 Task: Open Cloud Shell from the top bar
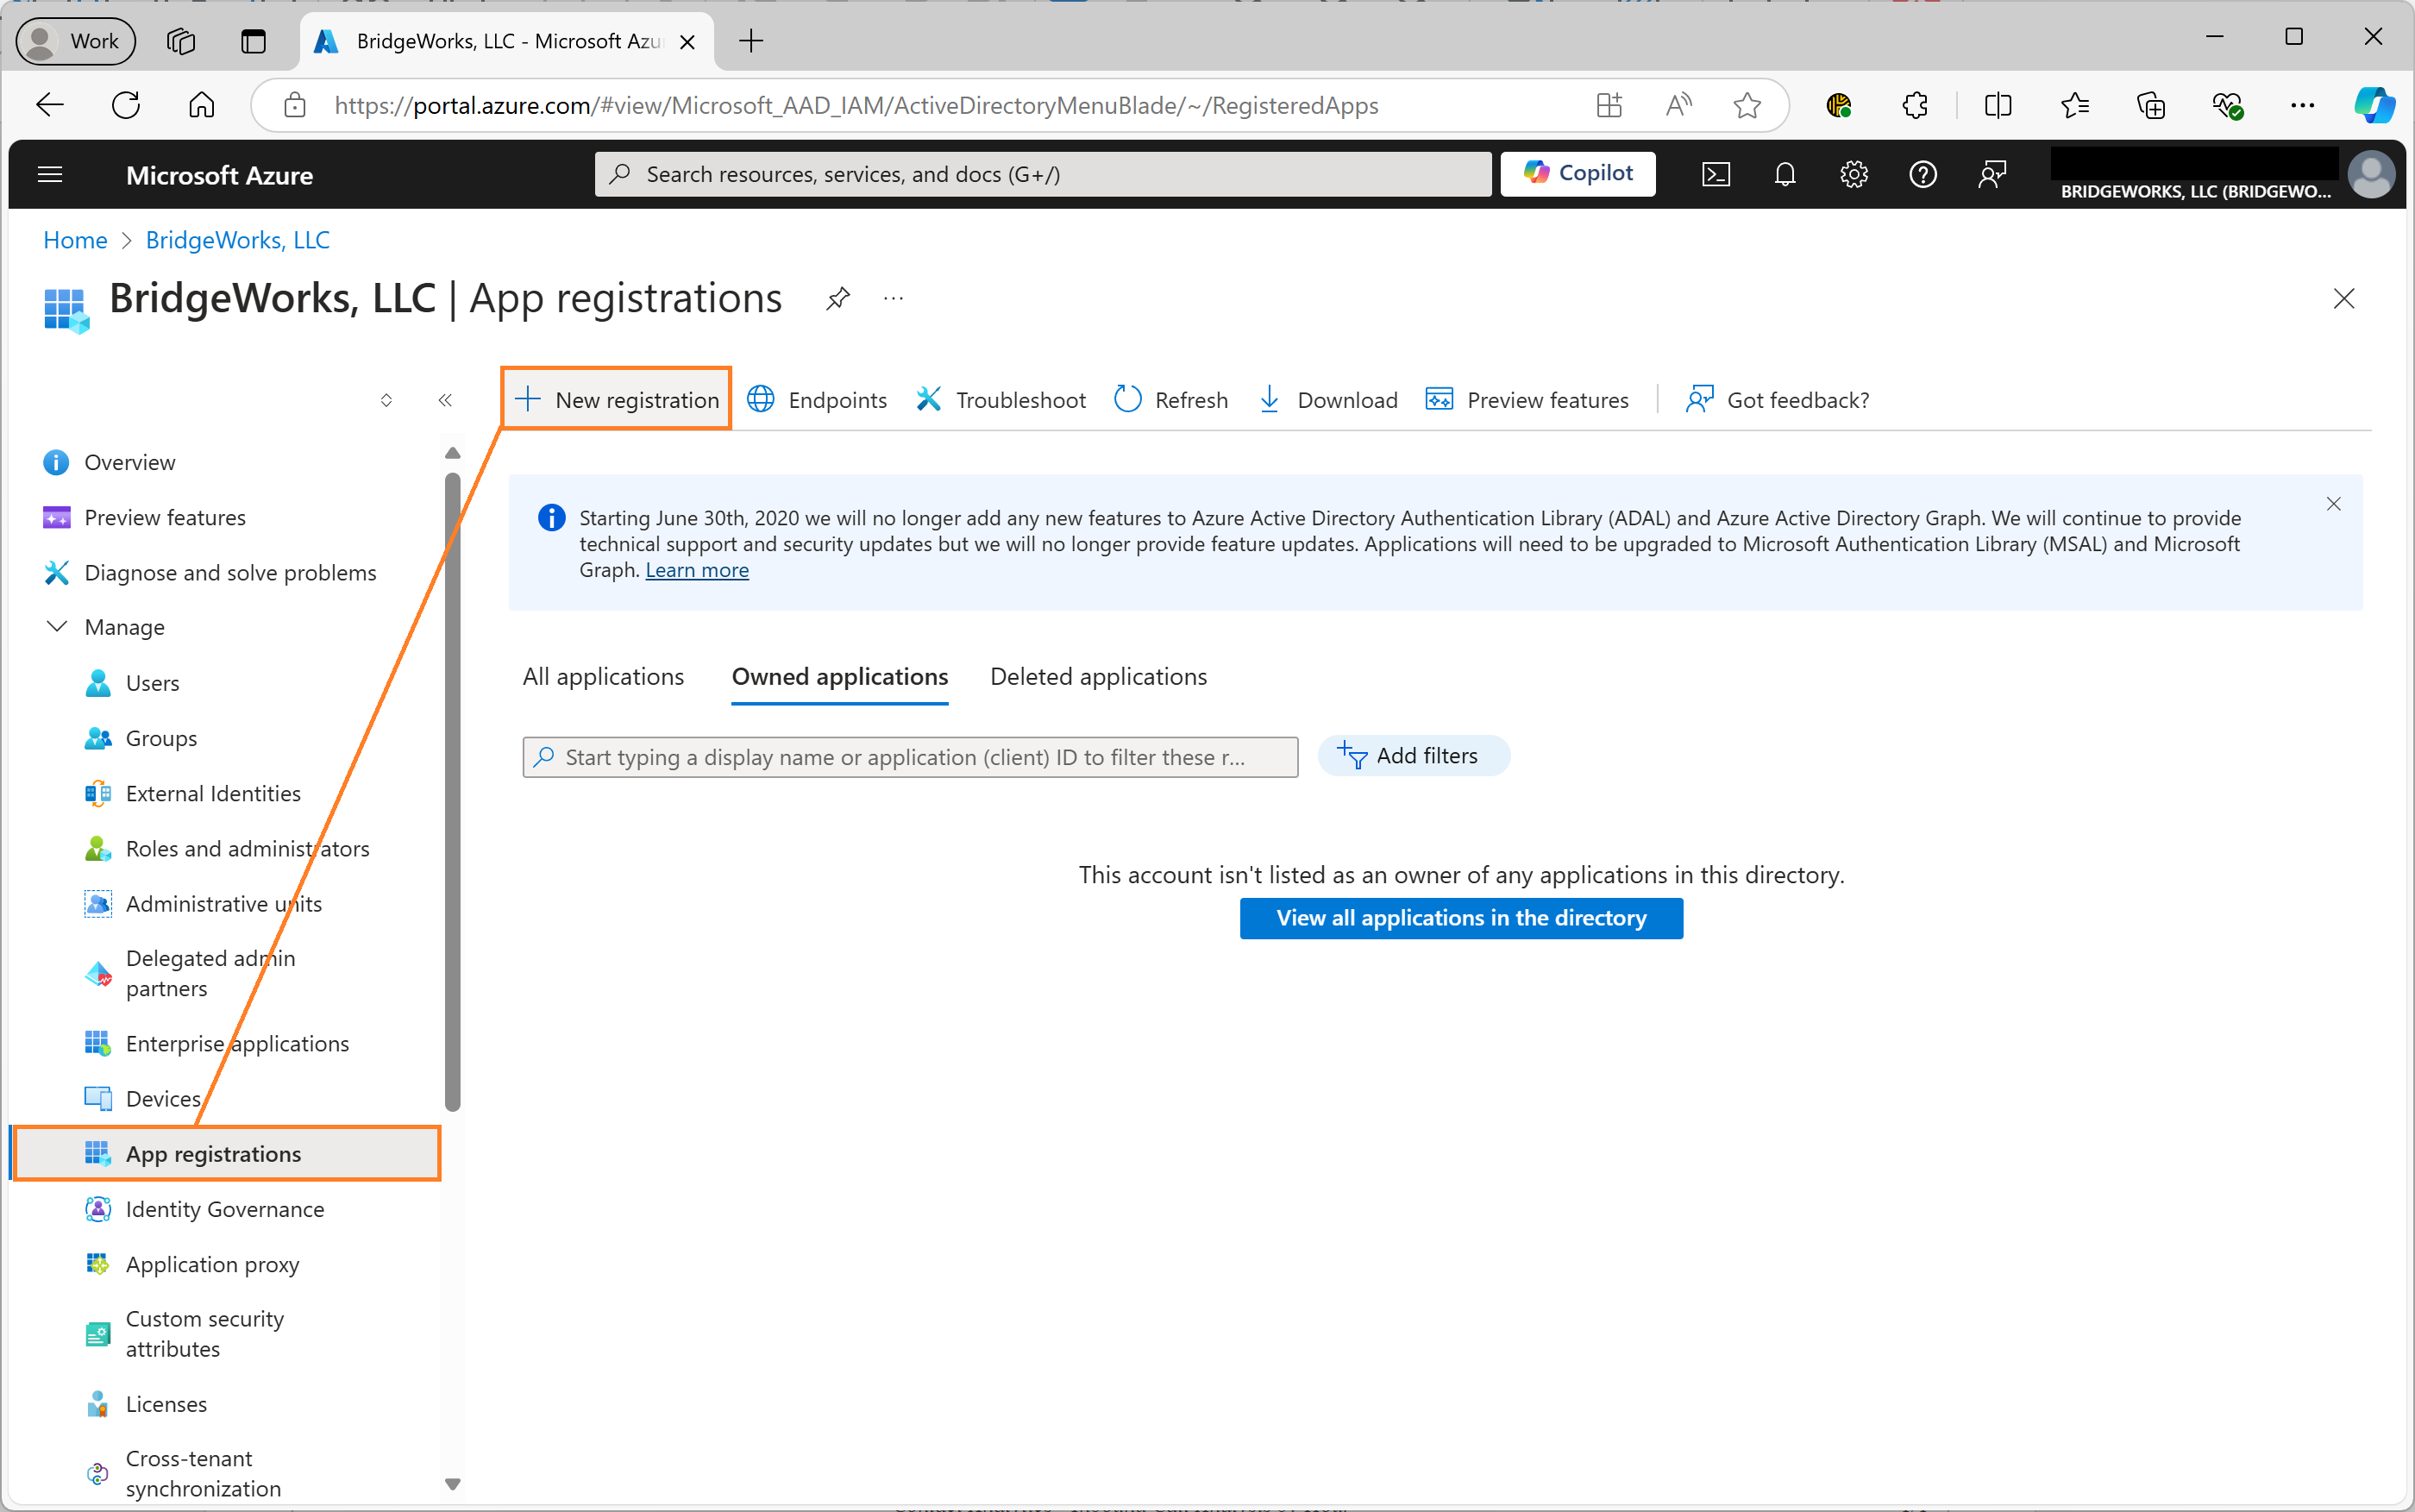(1716, 175)
